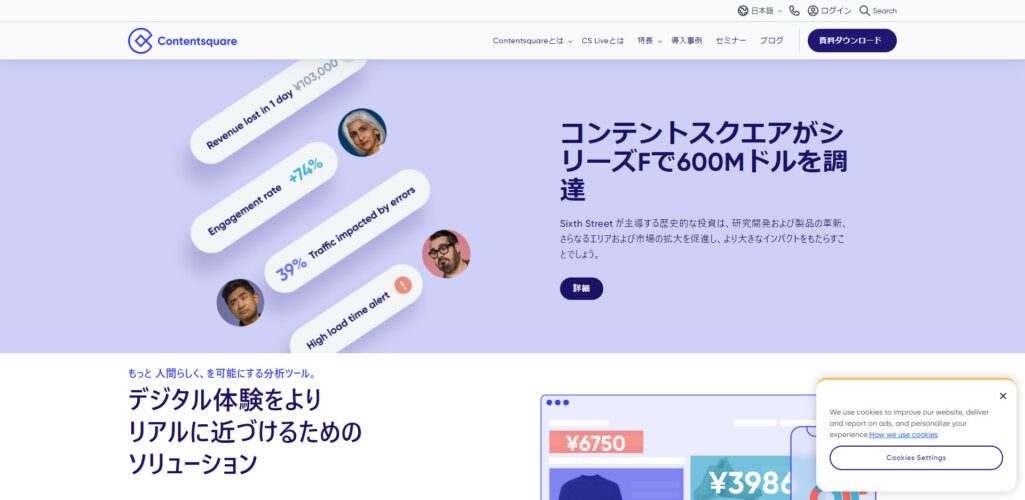Open the 導入事例 menu item
The width and height of the screenshot is (1025, 500).
coord(686,41)
